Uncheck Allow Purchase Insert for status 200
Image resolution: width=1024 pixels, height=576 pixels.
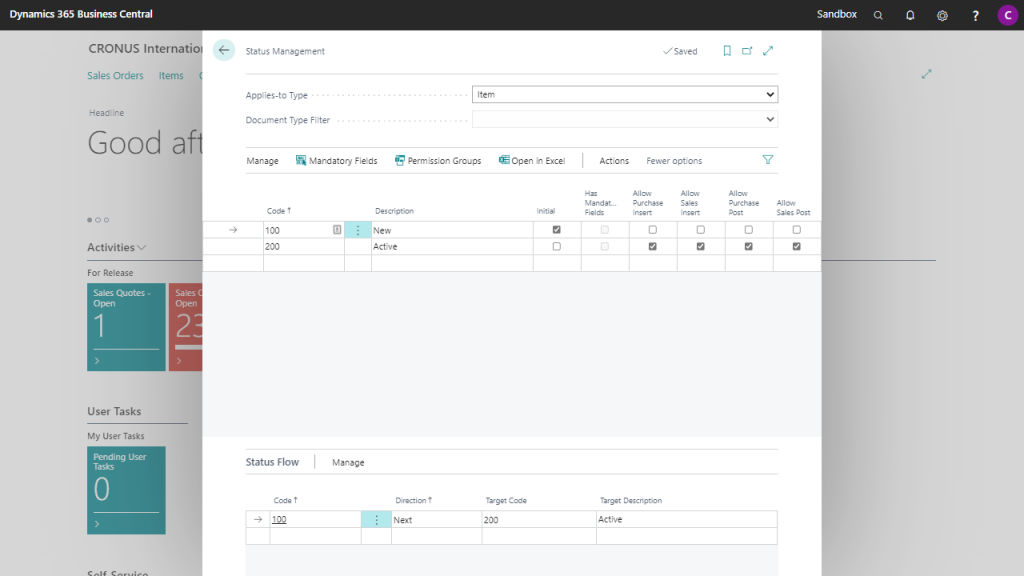[x=653, y=247]
